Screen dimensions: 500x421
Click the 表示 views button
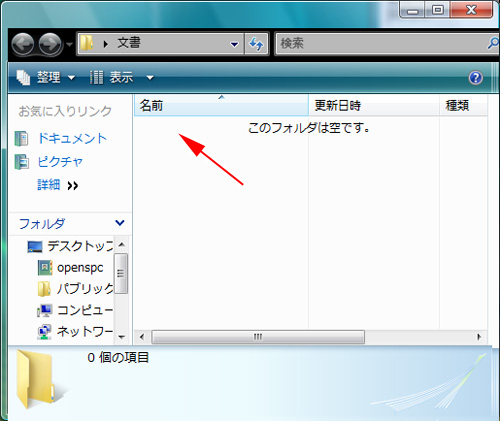pyautogui.click(x=112, y=78)
